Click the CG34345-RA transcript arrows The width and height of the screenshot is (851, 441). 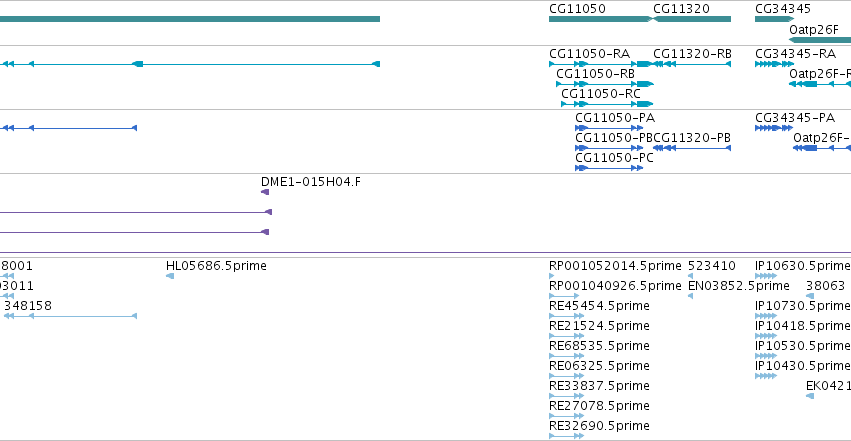pos(774,64)
